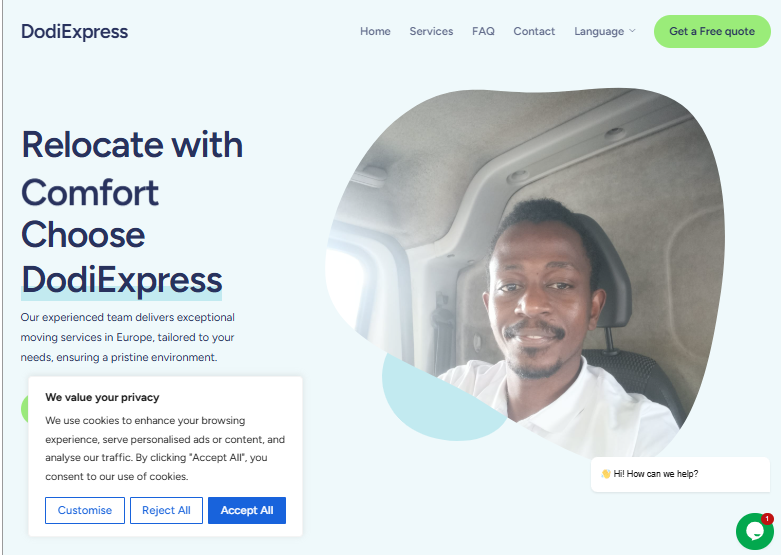
Task: Choose Customise in cookie banner
Action: coord(85,510)
